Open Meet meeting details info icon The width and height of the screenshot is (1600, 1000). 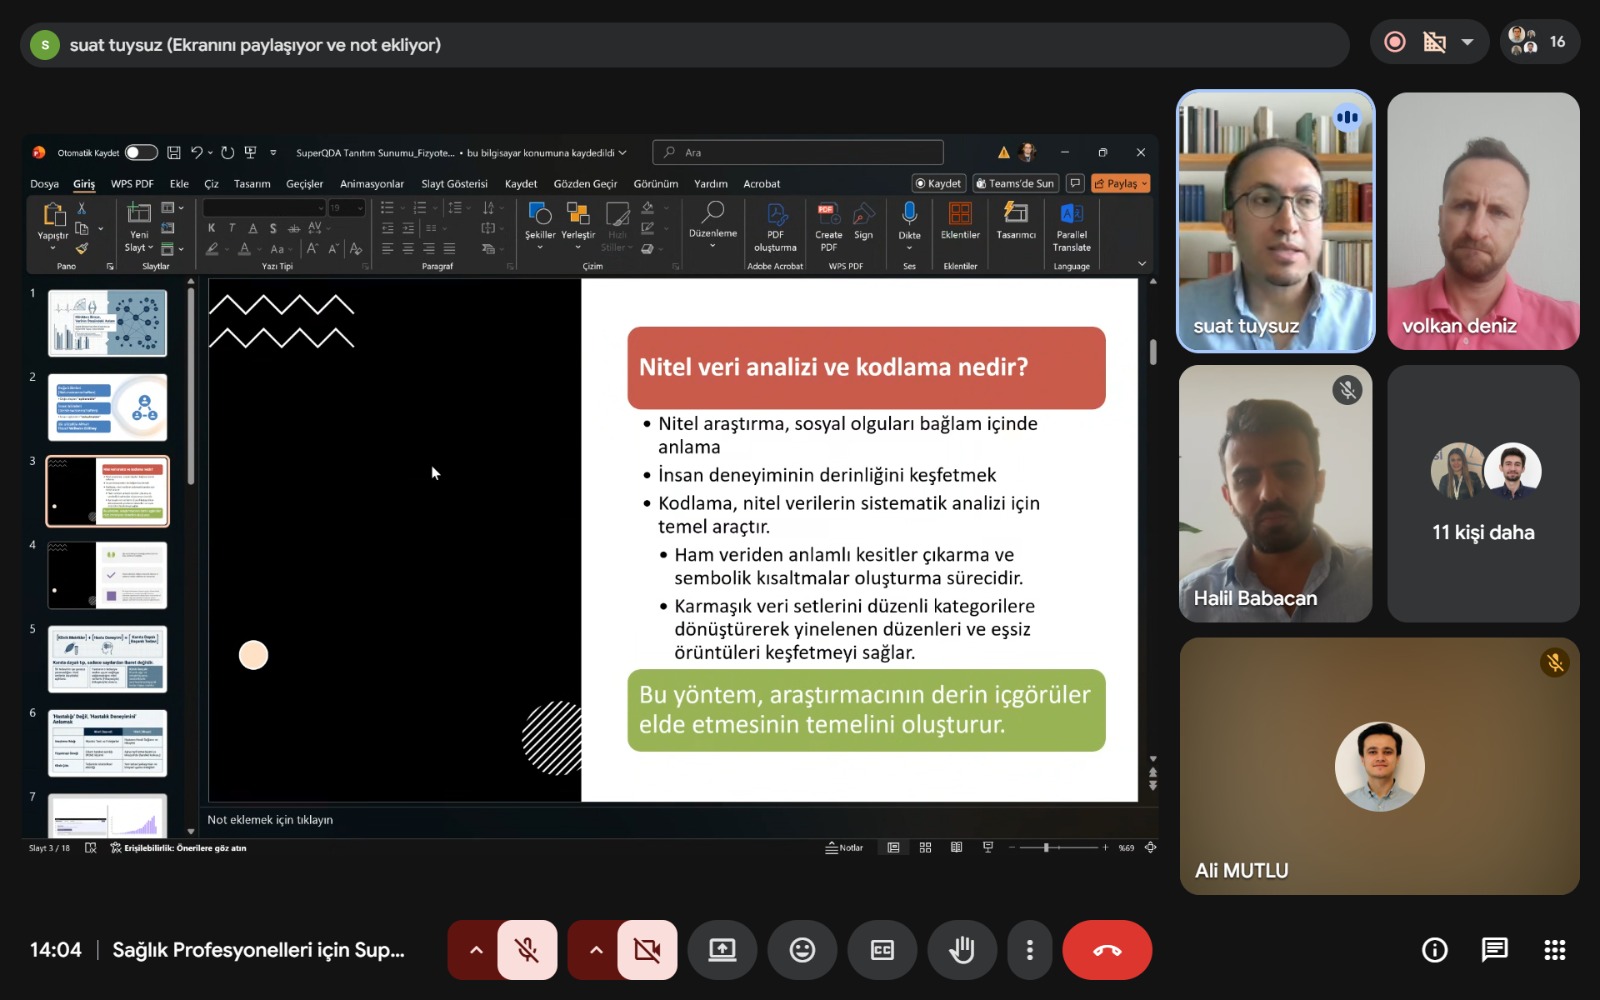(x=1435, y=950)
